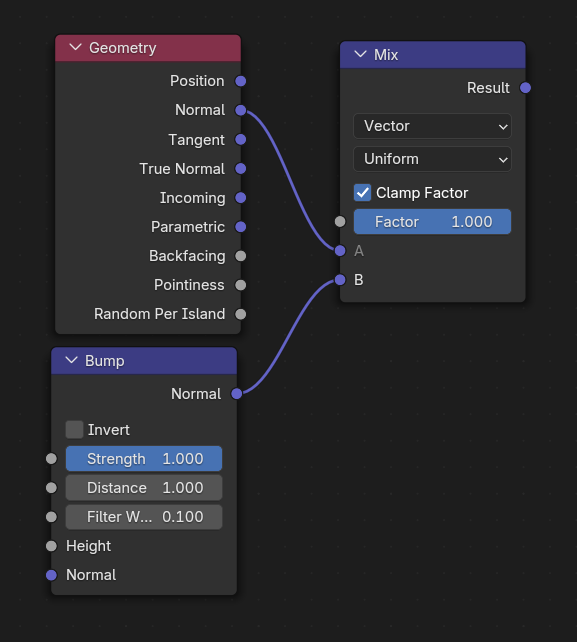
Task: Collapse the Geometry node with its chevron
Action: pos(75,47)
